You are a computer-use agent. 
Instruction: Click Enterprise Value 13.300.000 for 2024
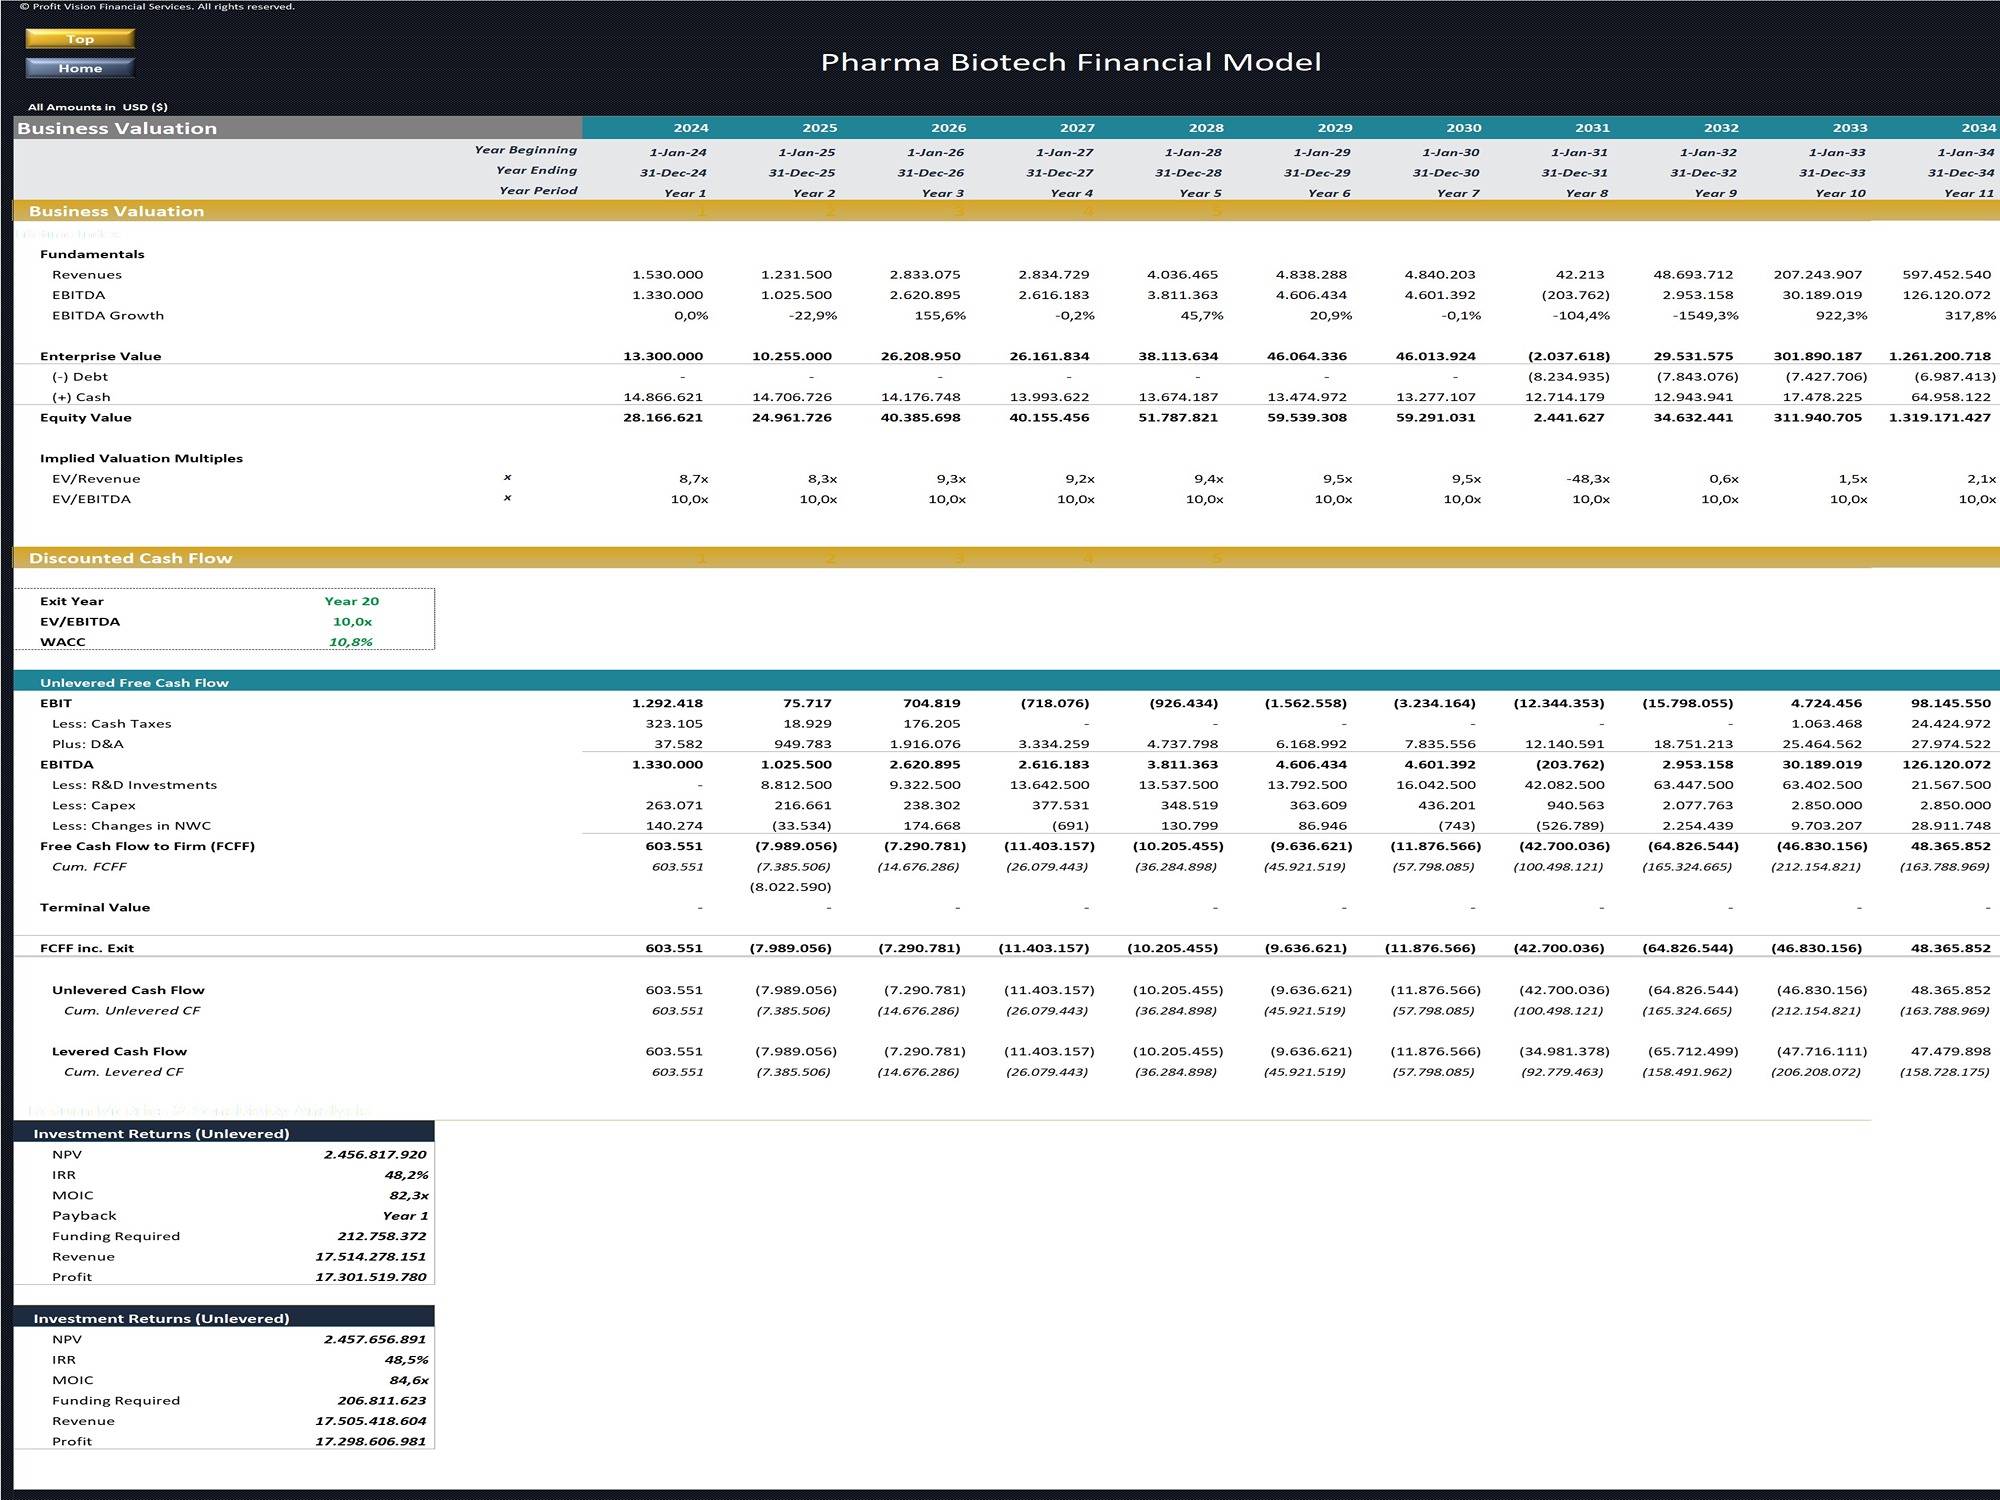point(663,356)
